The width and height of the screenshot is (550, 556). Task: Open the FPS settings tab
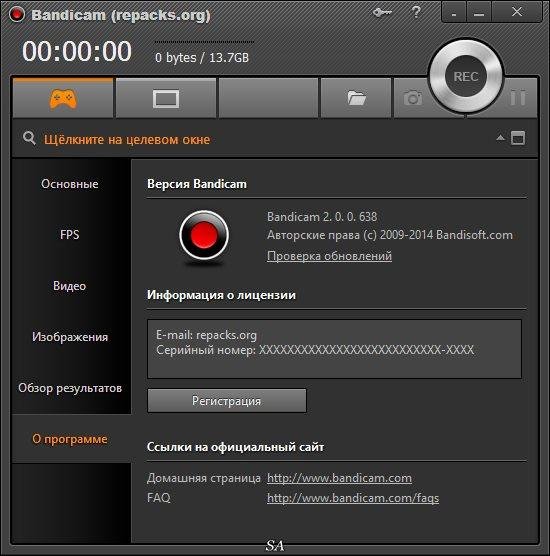click(x=70, y=235)
